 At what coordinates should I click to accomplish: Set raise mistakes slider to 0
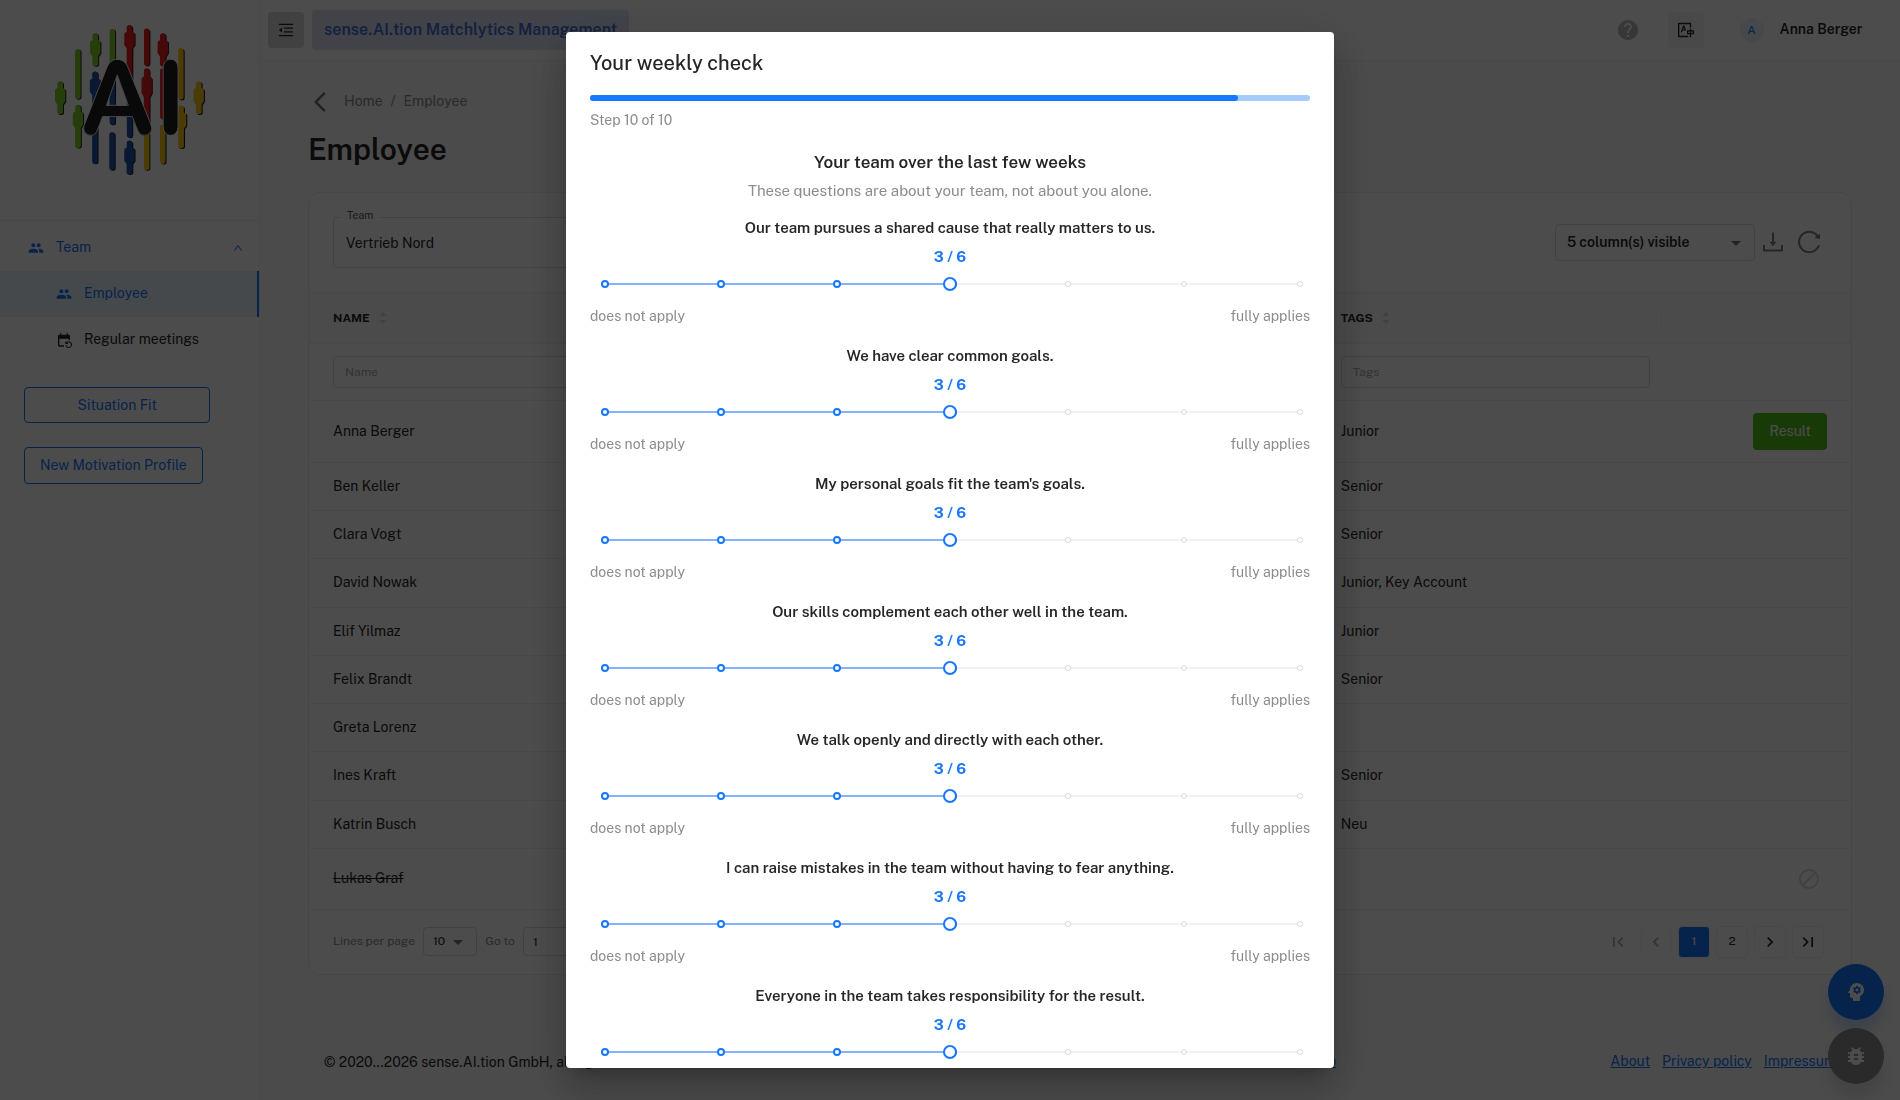tap(605, 924)
